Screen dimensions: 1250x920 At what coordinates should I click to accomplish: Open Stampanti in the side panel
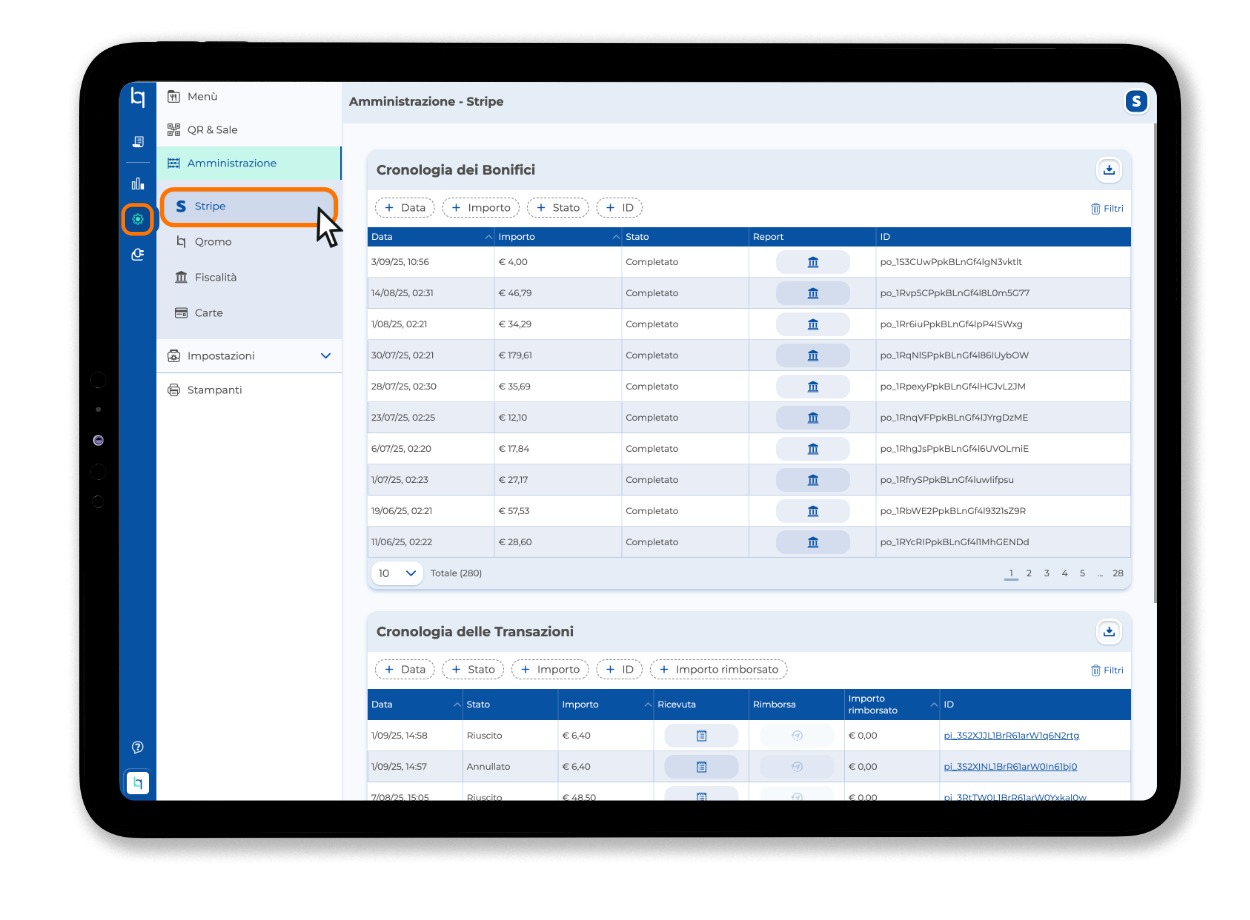(249, 390)
